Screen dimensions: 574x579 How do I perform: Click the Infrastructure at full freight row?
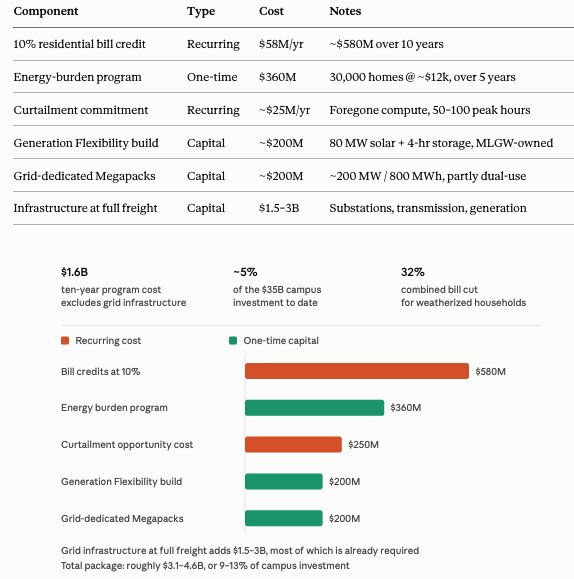pos(293,208)
